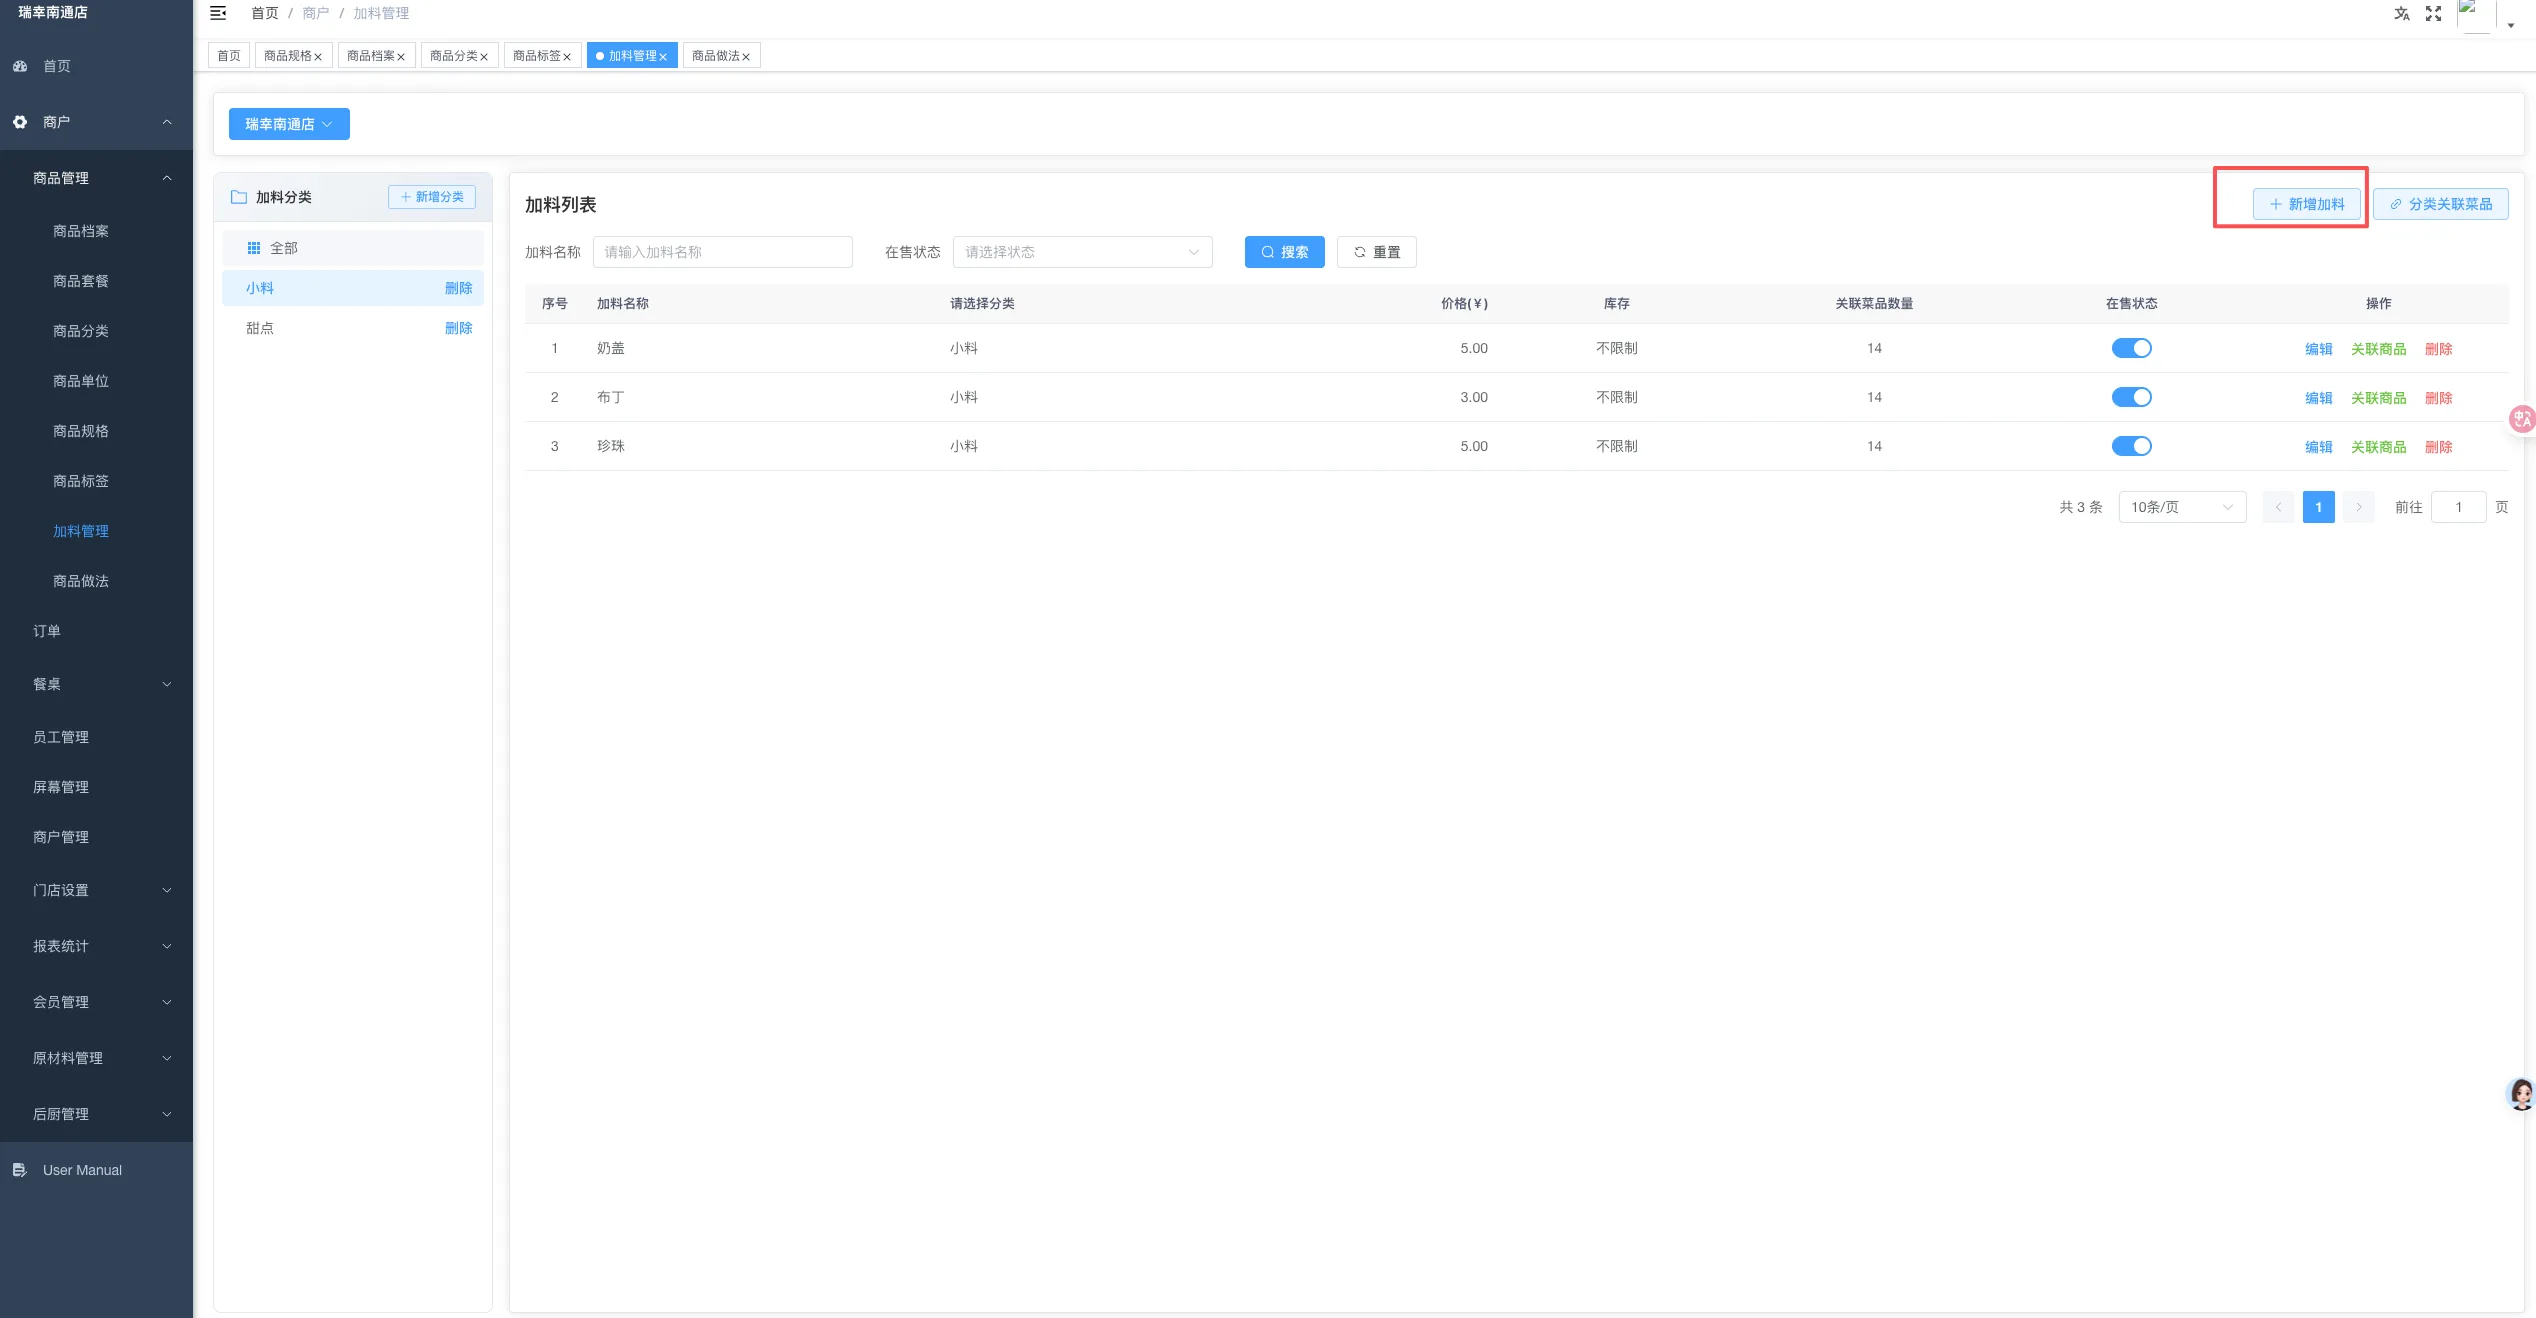Open the user avatar menu
This screenshot has height=1318, width=2536.
(x=2485, y=16)
